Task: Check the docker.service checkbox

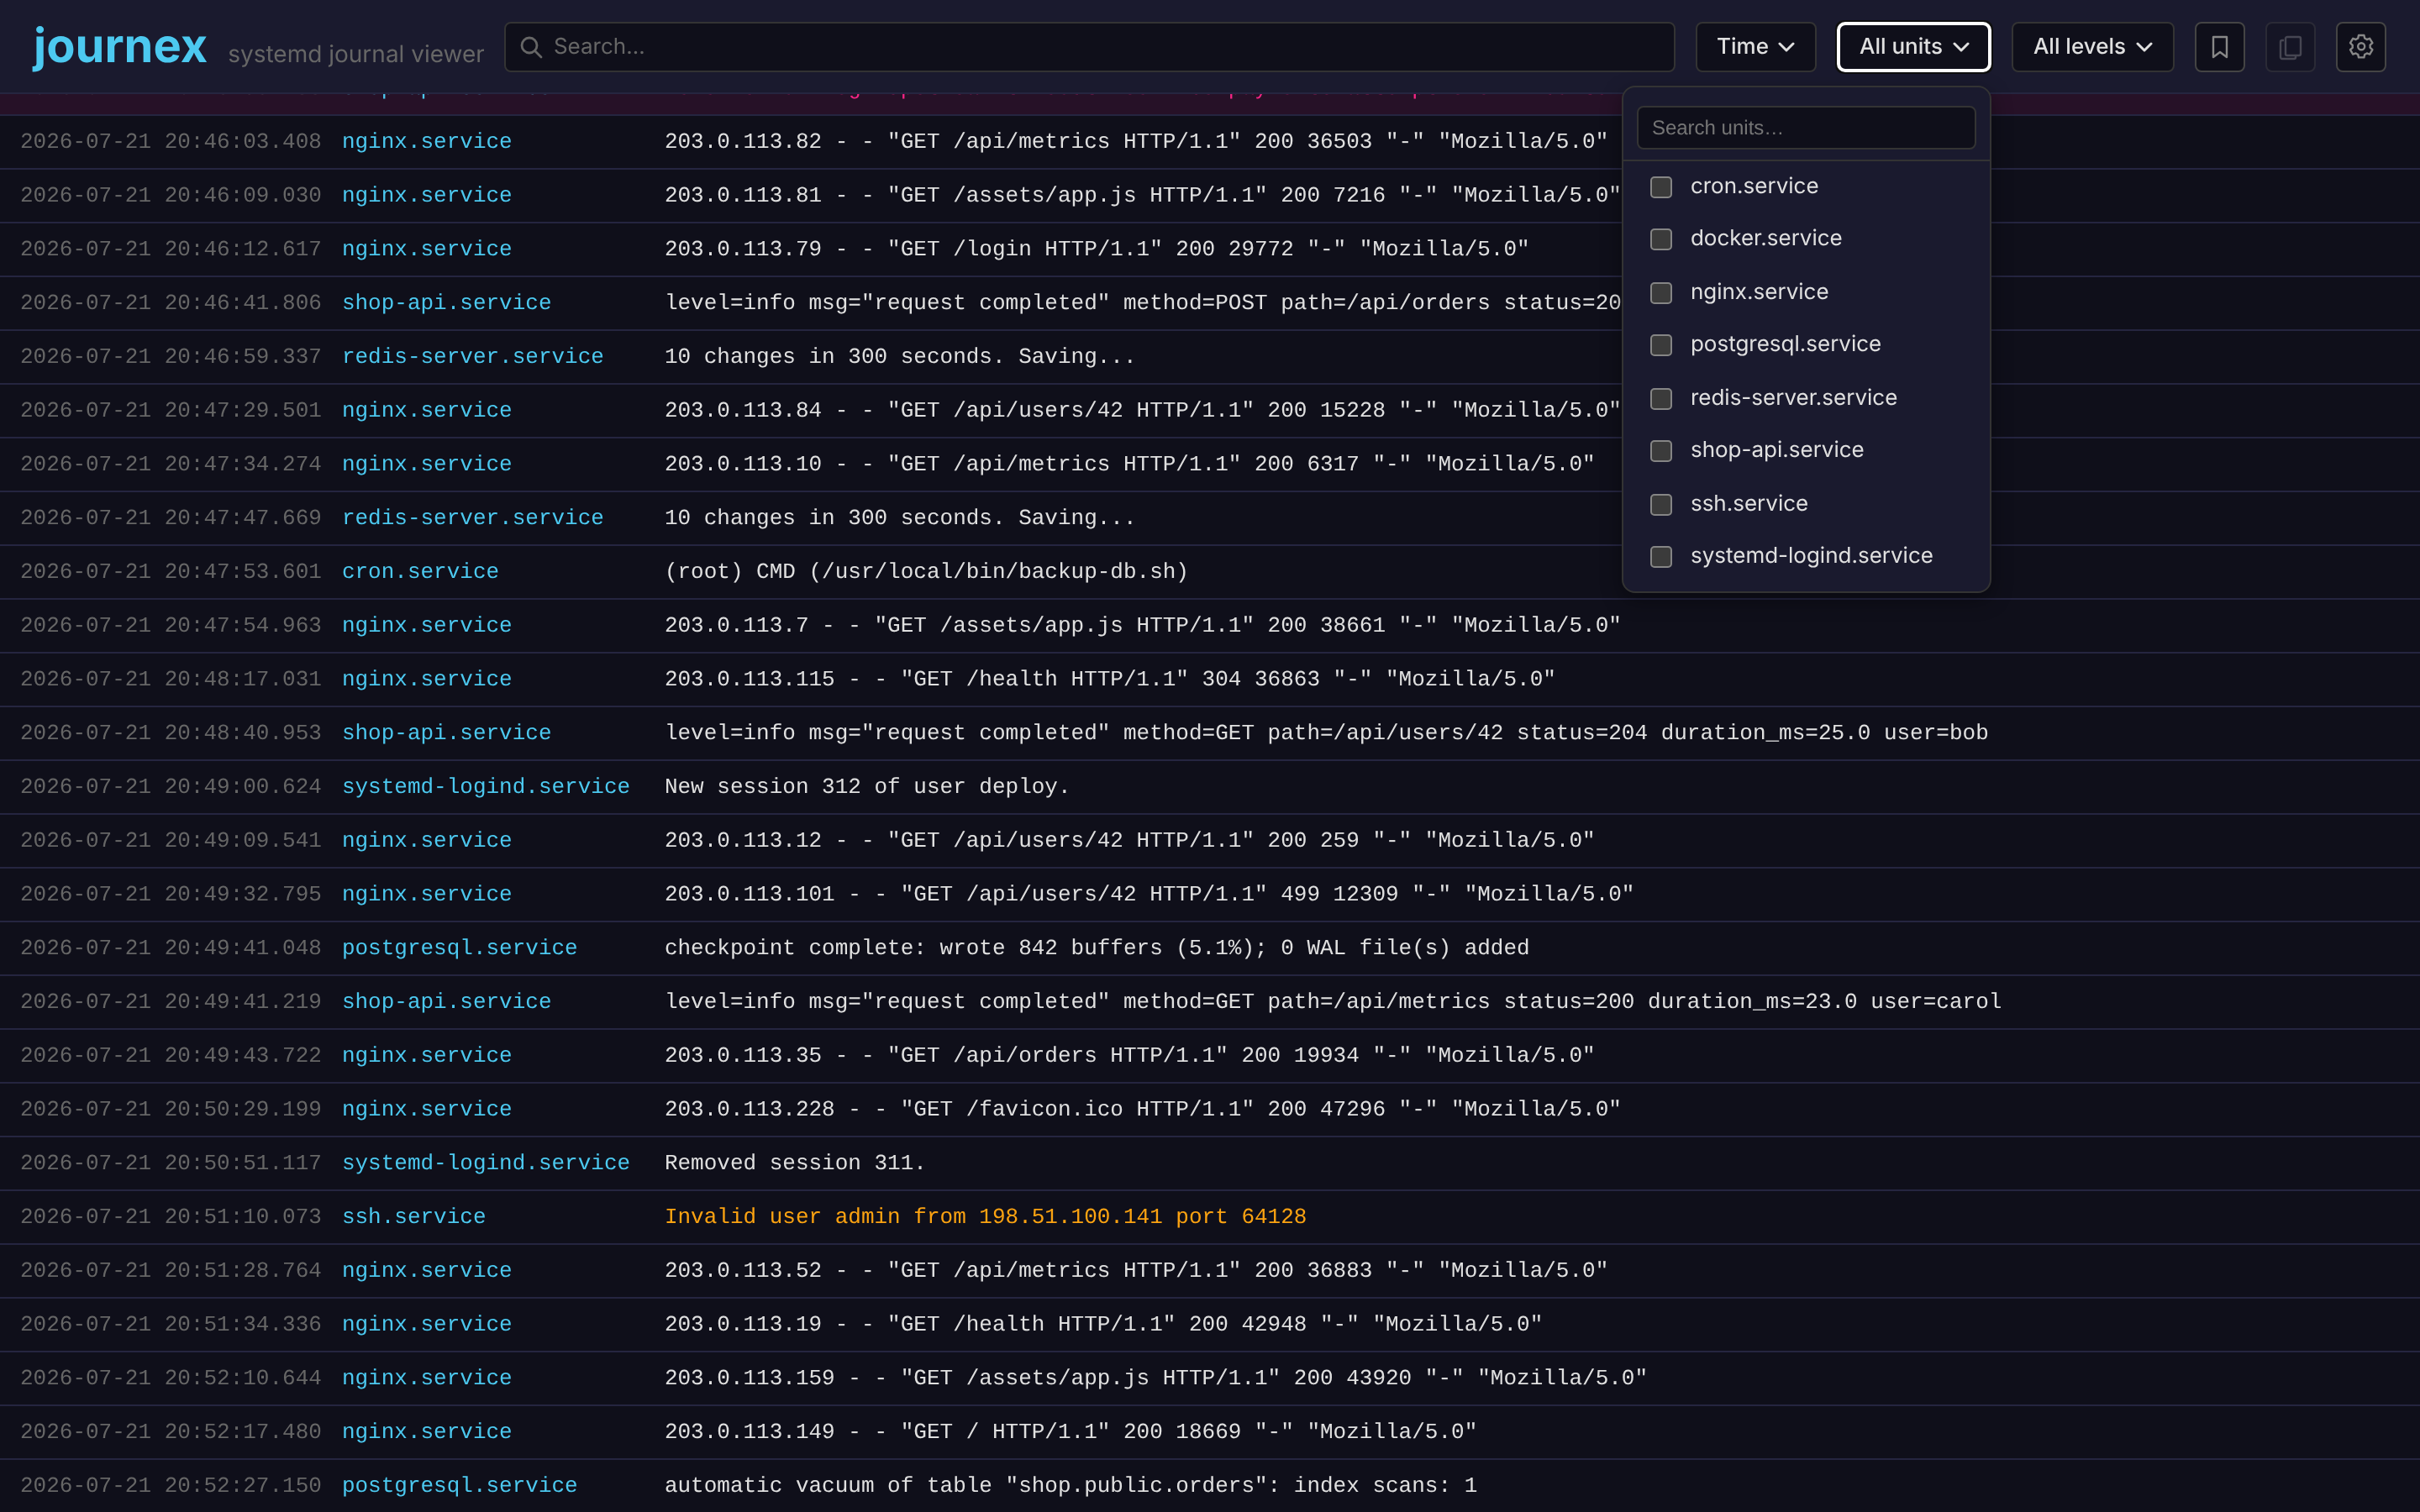Action: (1661, 239)
